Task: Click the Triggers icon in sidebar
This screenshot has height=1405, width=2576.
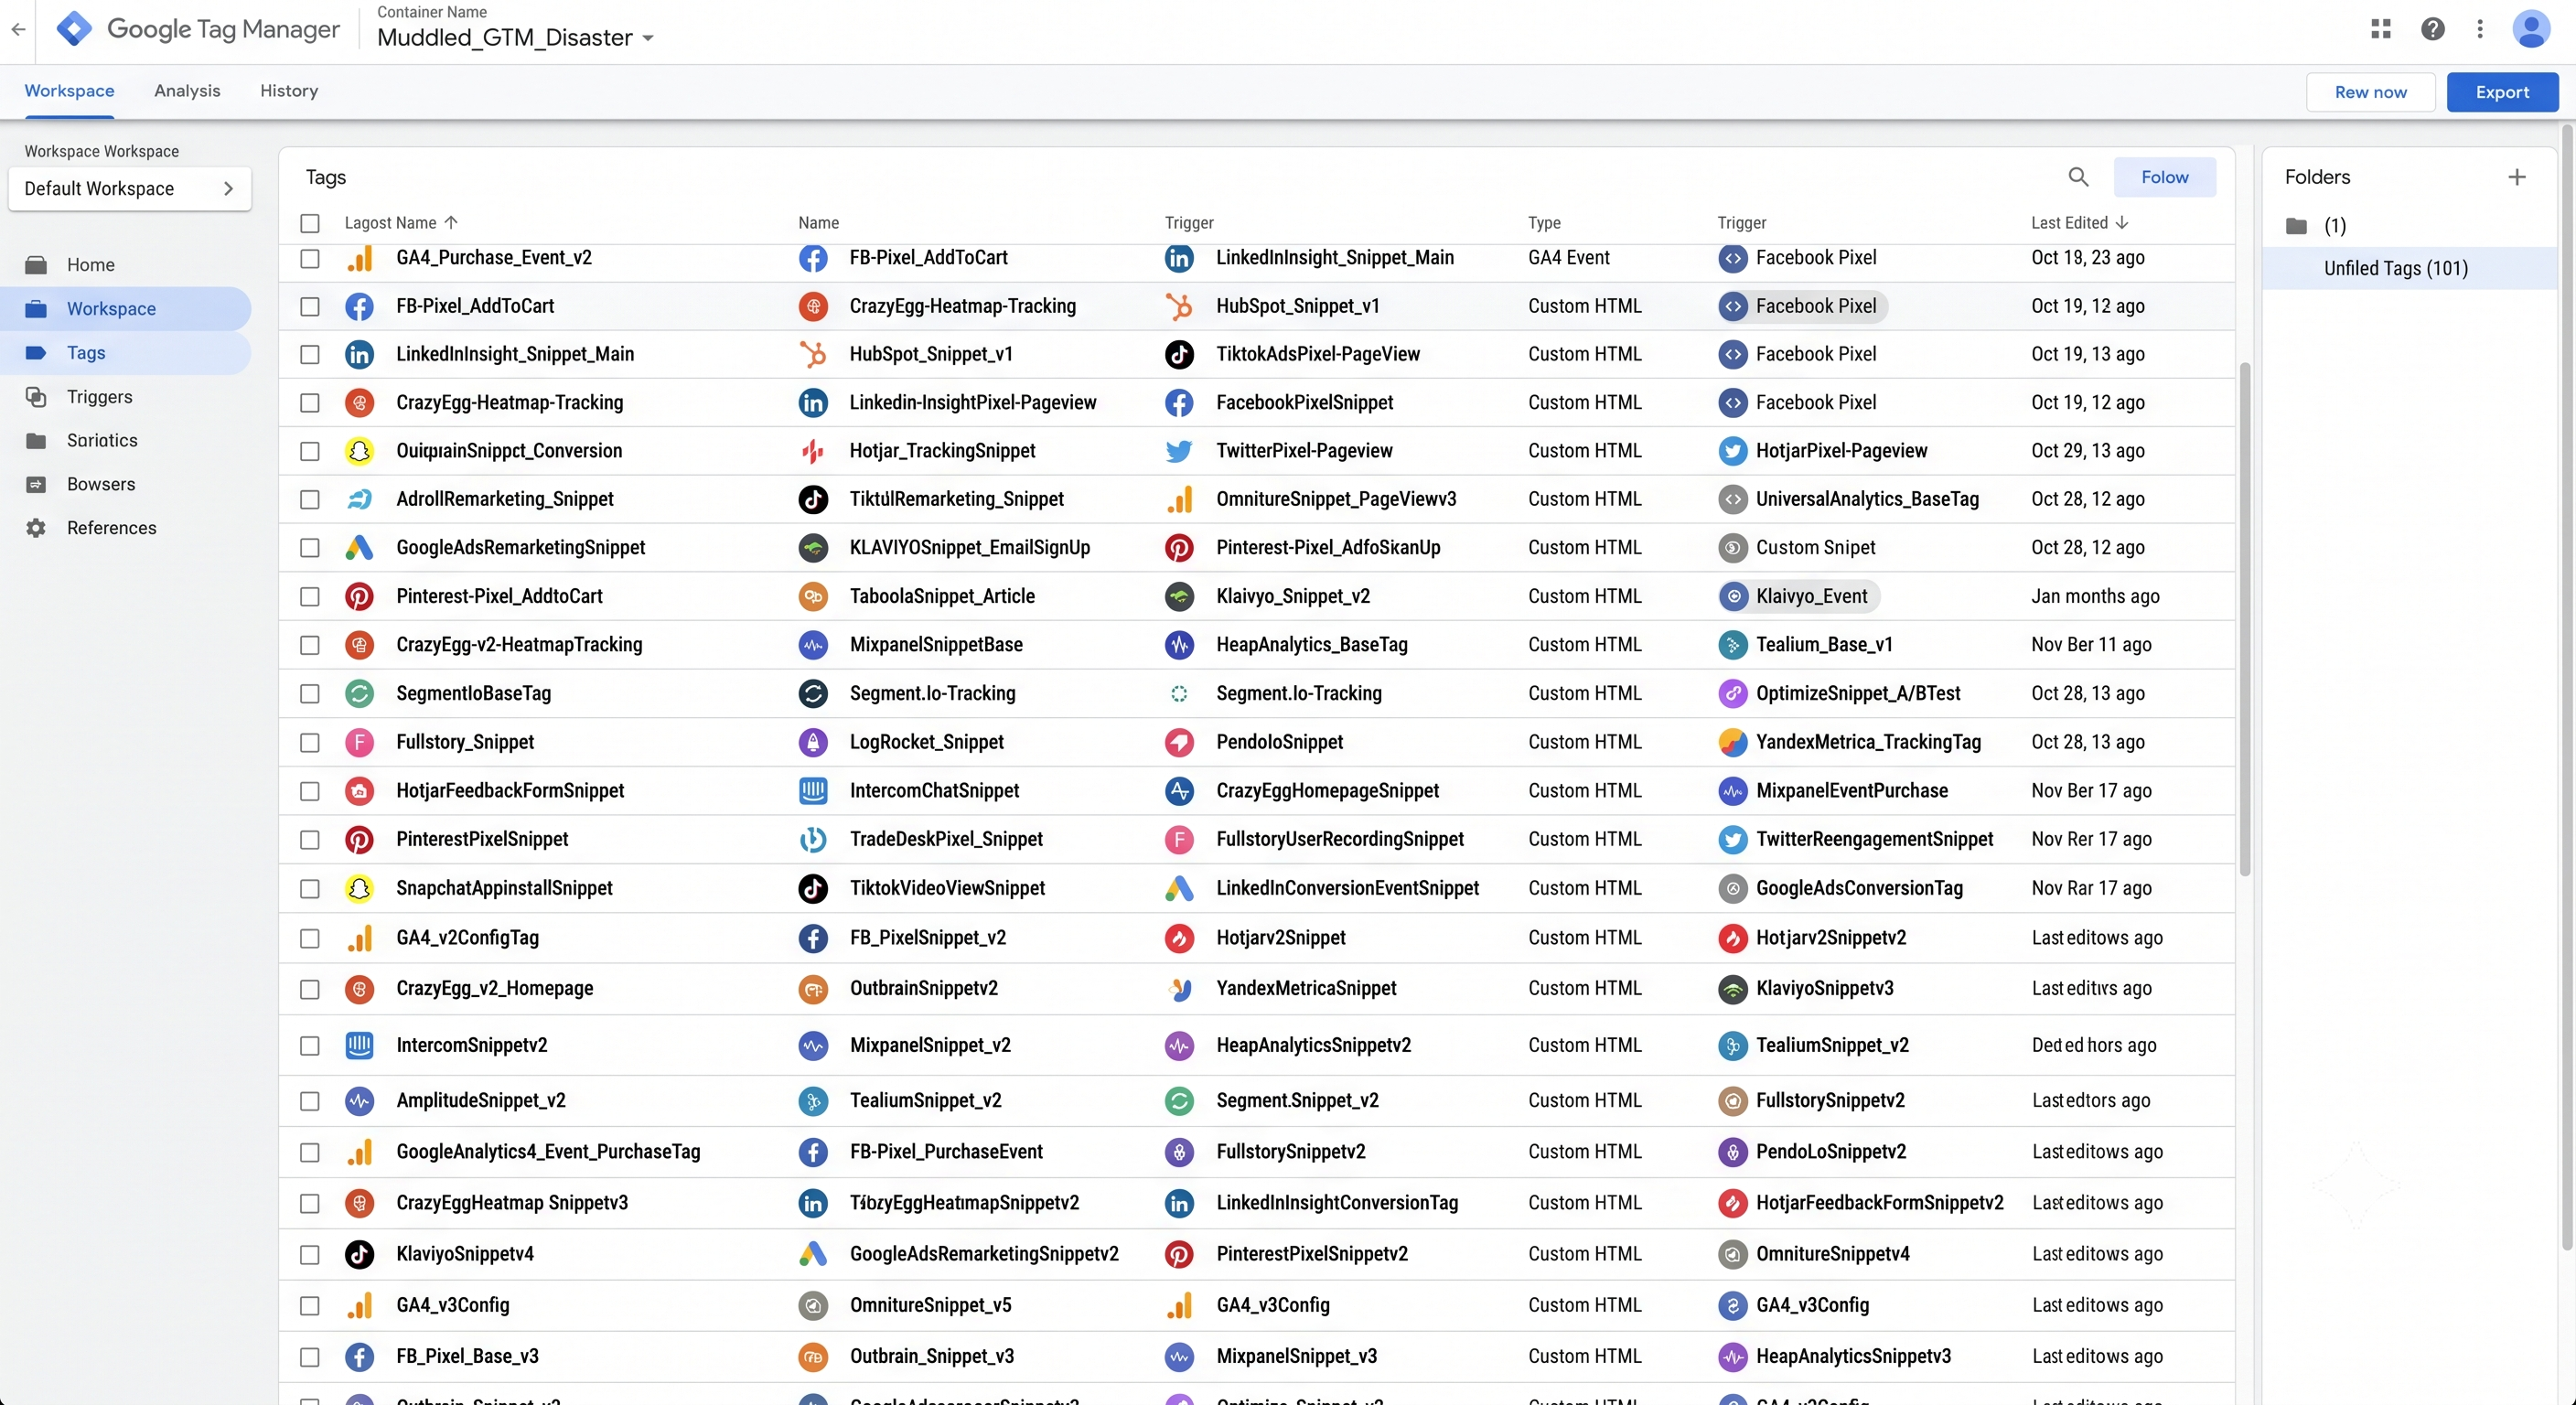Action: point(36,397)
